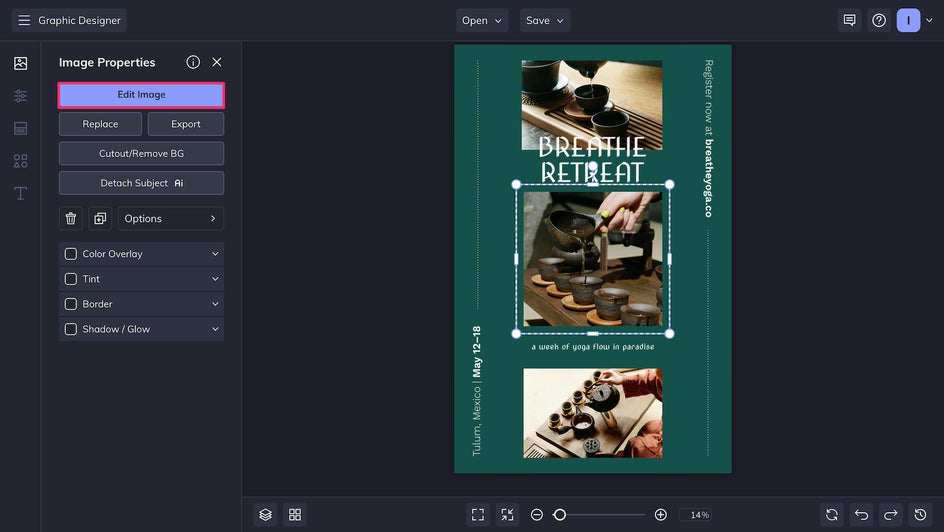Open the Open dropdown menu
The width and height of the screenshot is (944, 532).
tap(483, 20)
